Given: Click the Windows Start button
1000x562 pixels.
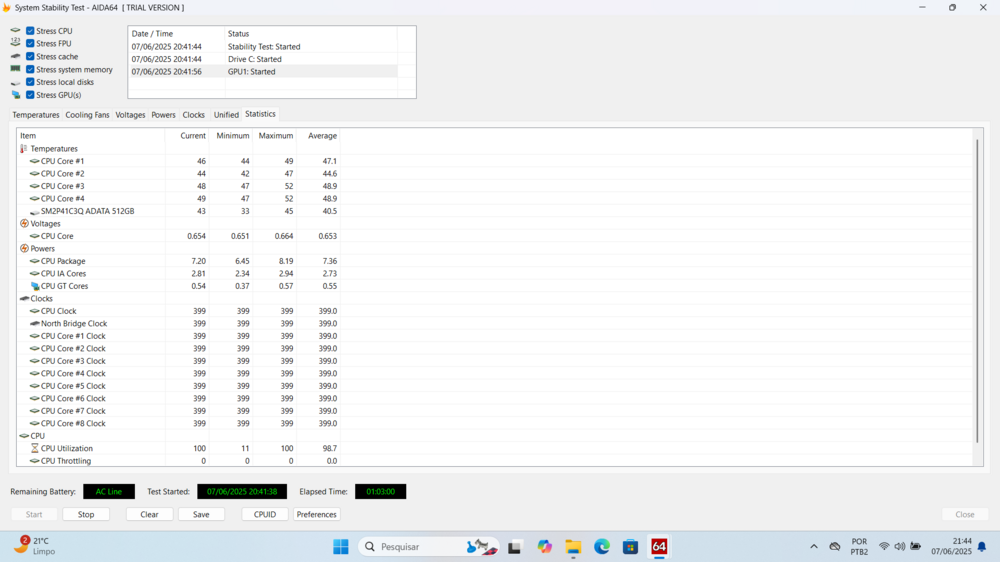Looking at the screenshot, I should coord(341,547).
